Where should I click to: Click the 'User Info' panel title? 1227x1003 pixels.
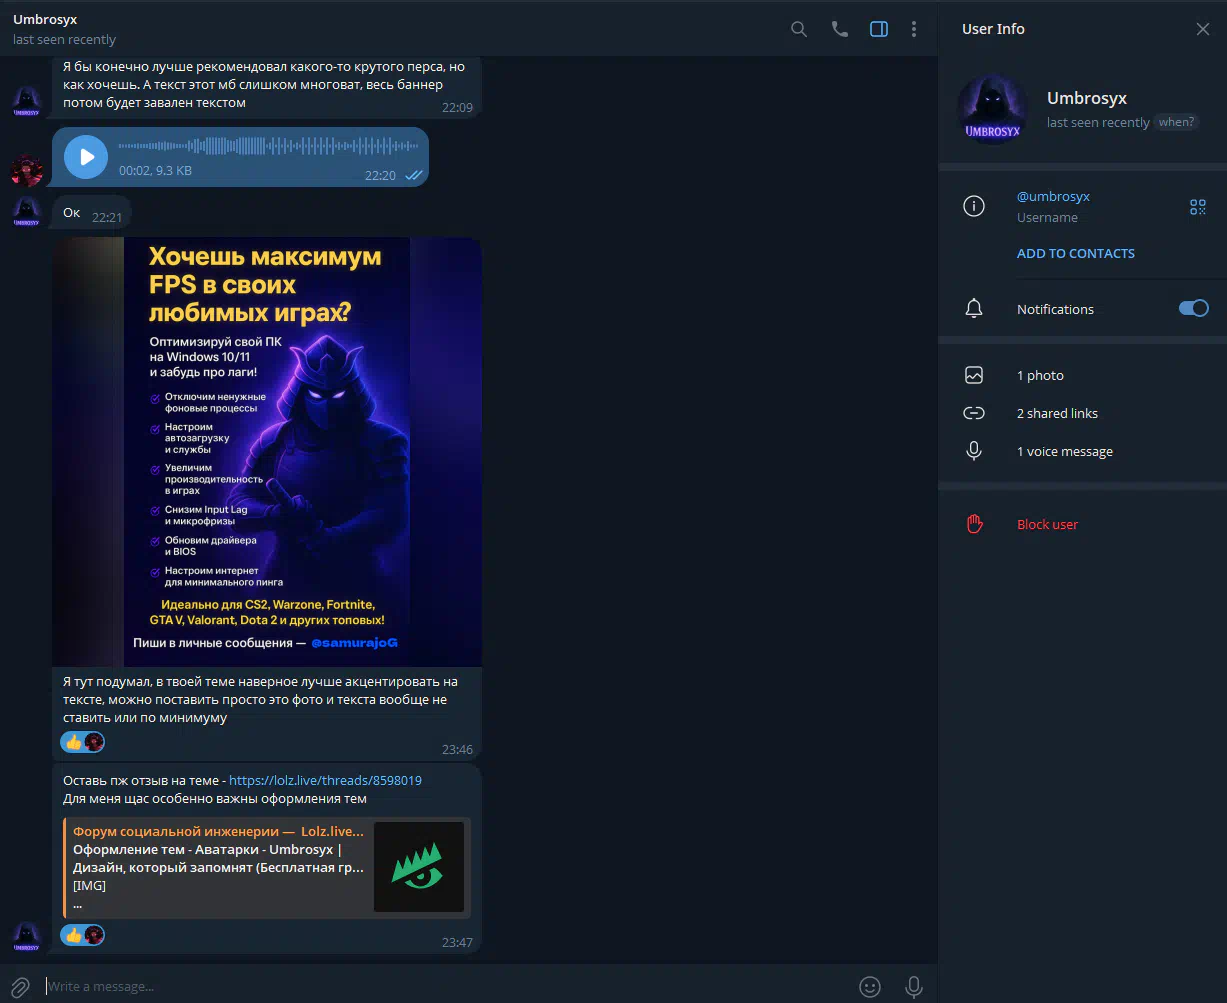click(993, 29)
